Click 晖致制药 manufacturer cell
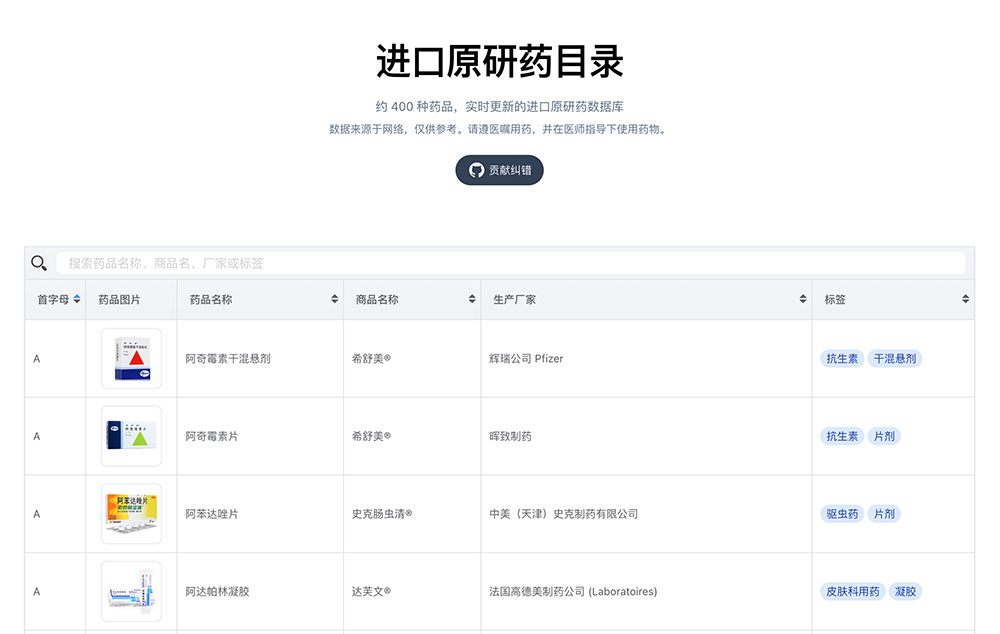Screen dimensions: 1000x634 tap(647, 436)
